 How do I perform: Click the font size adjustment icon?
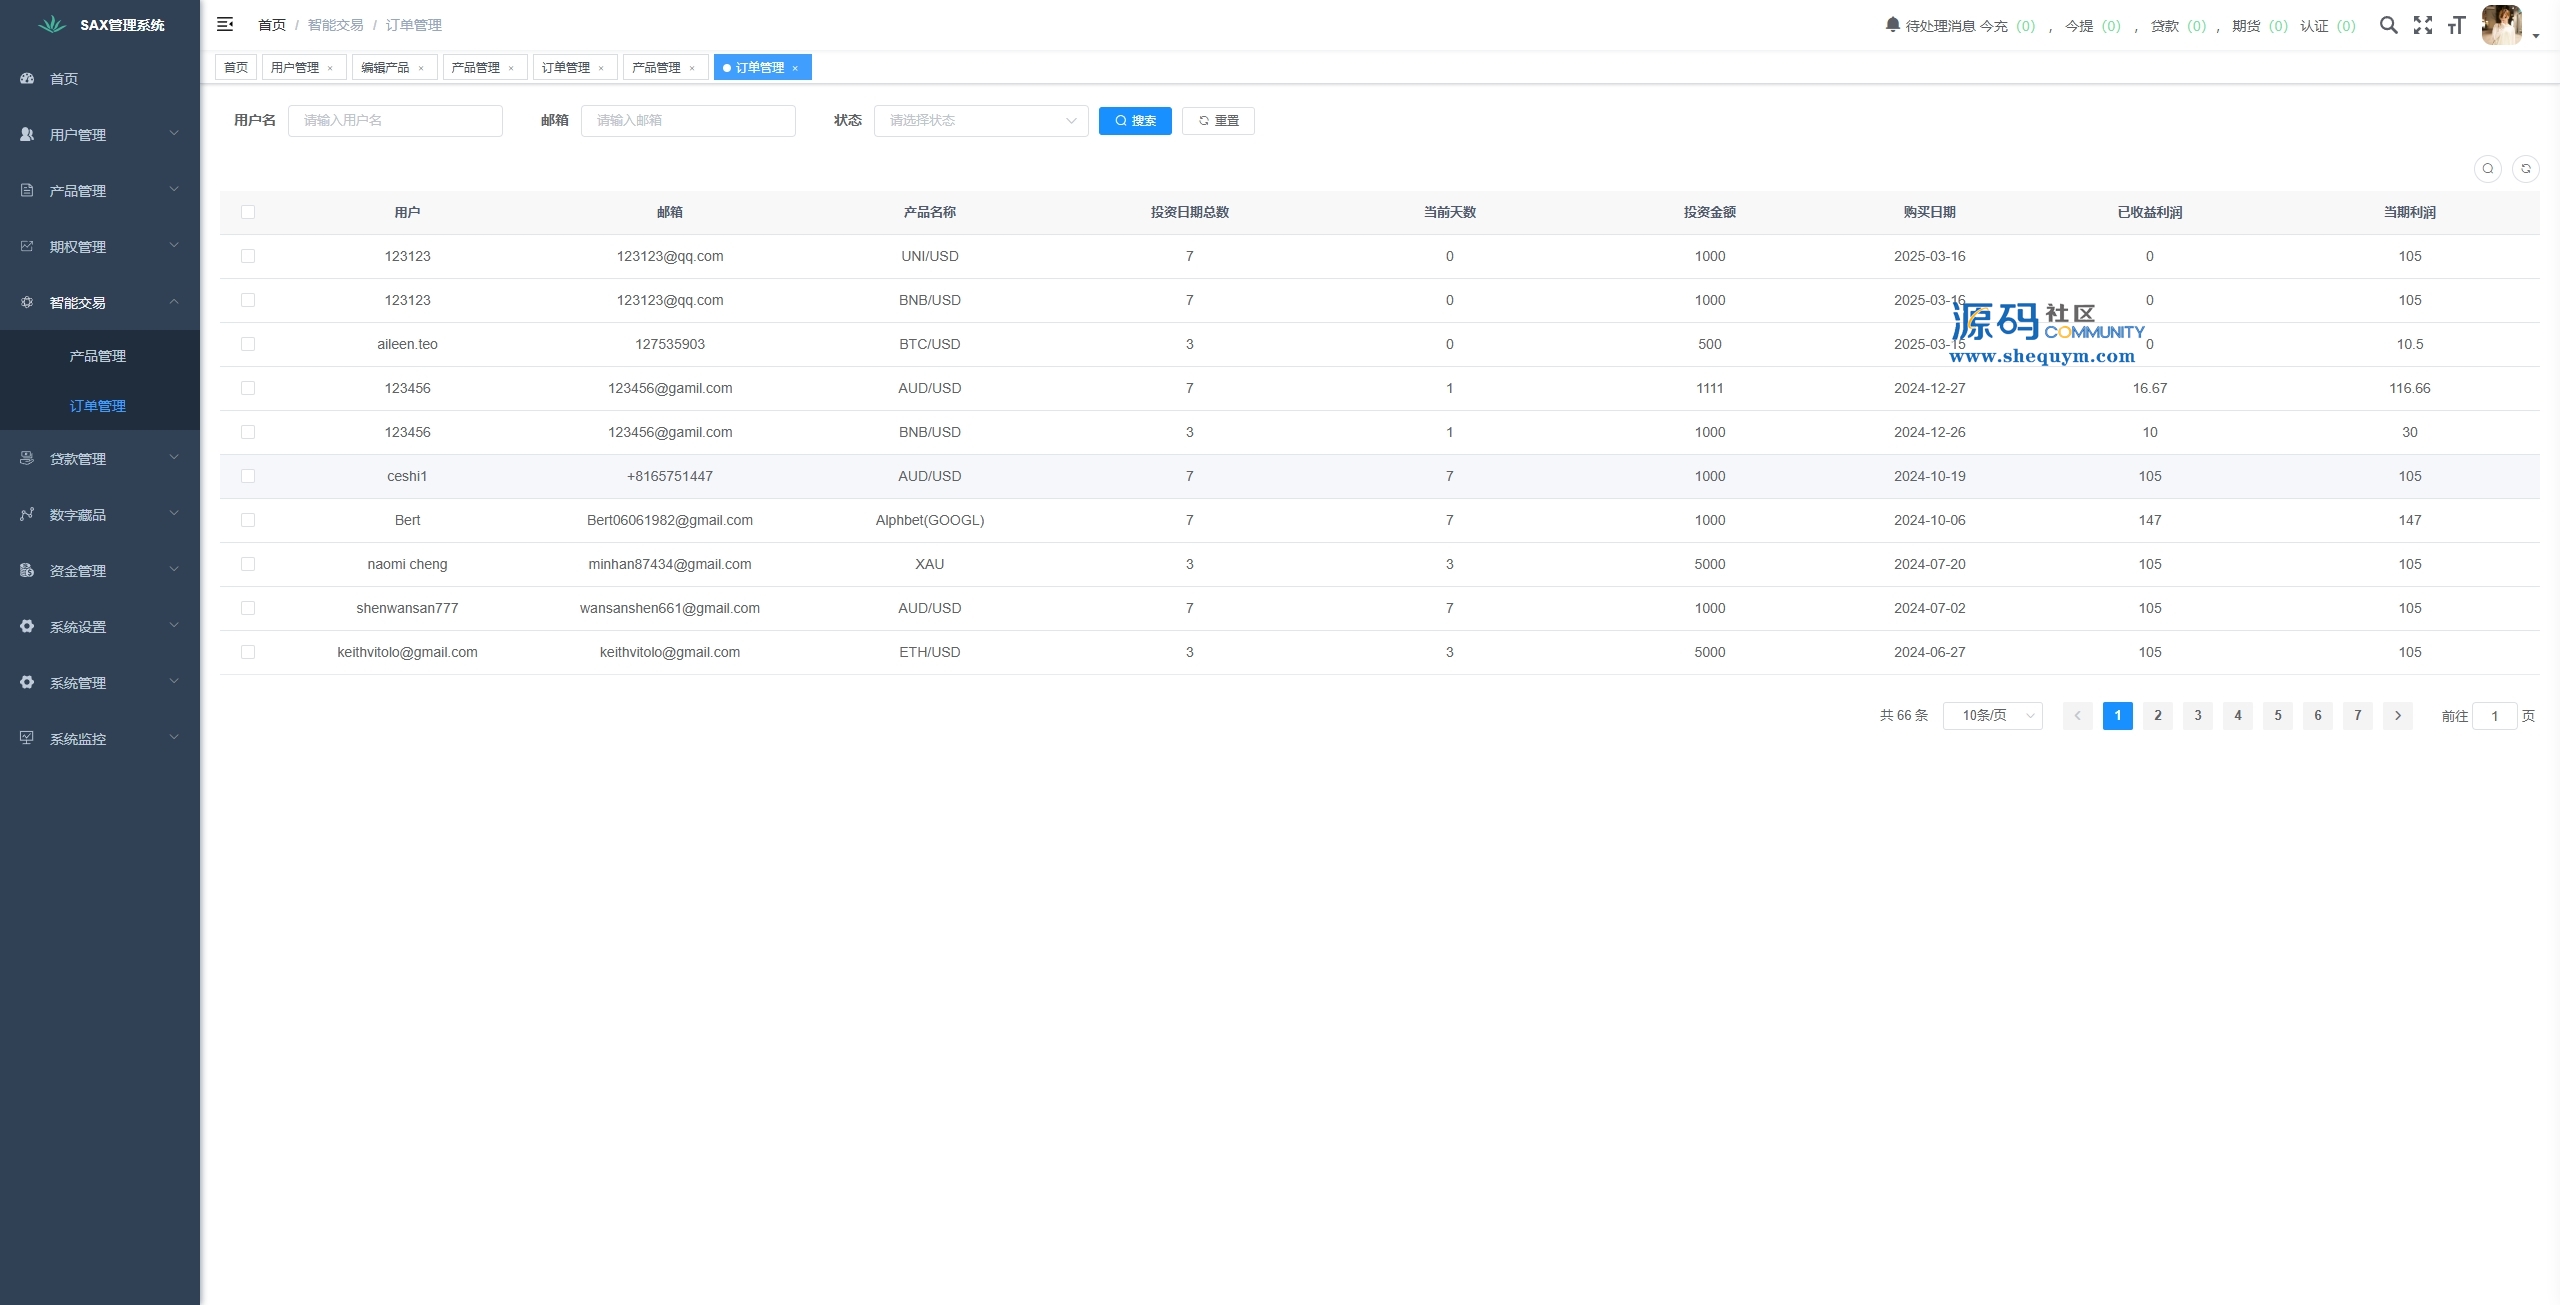tap(2456, 25)
